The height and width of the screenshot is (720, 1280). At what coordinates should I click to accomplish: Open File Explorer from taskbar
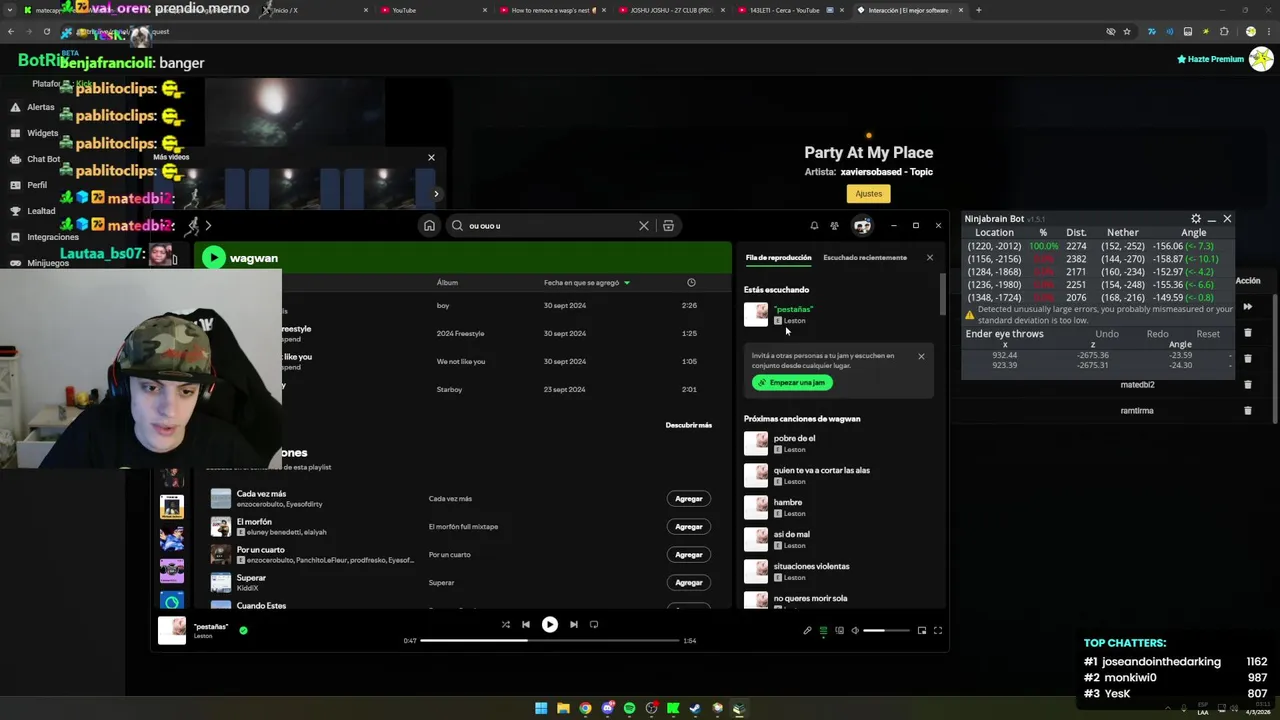[563, 709]
